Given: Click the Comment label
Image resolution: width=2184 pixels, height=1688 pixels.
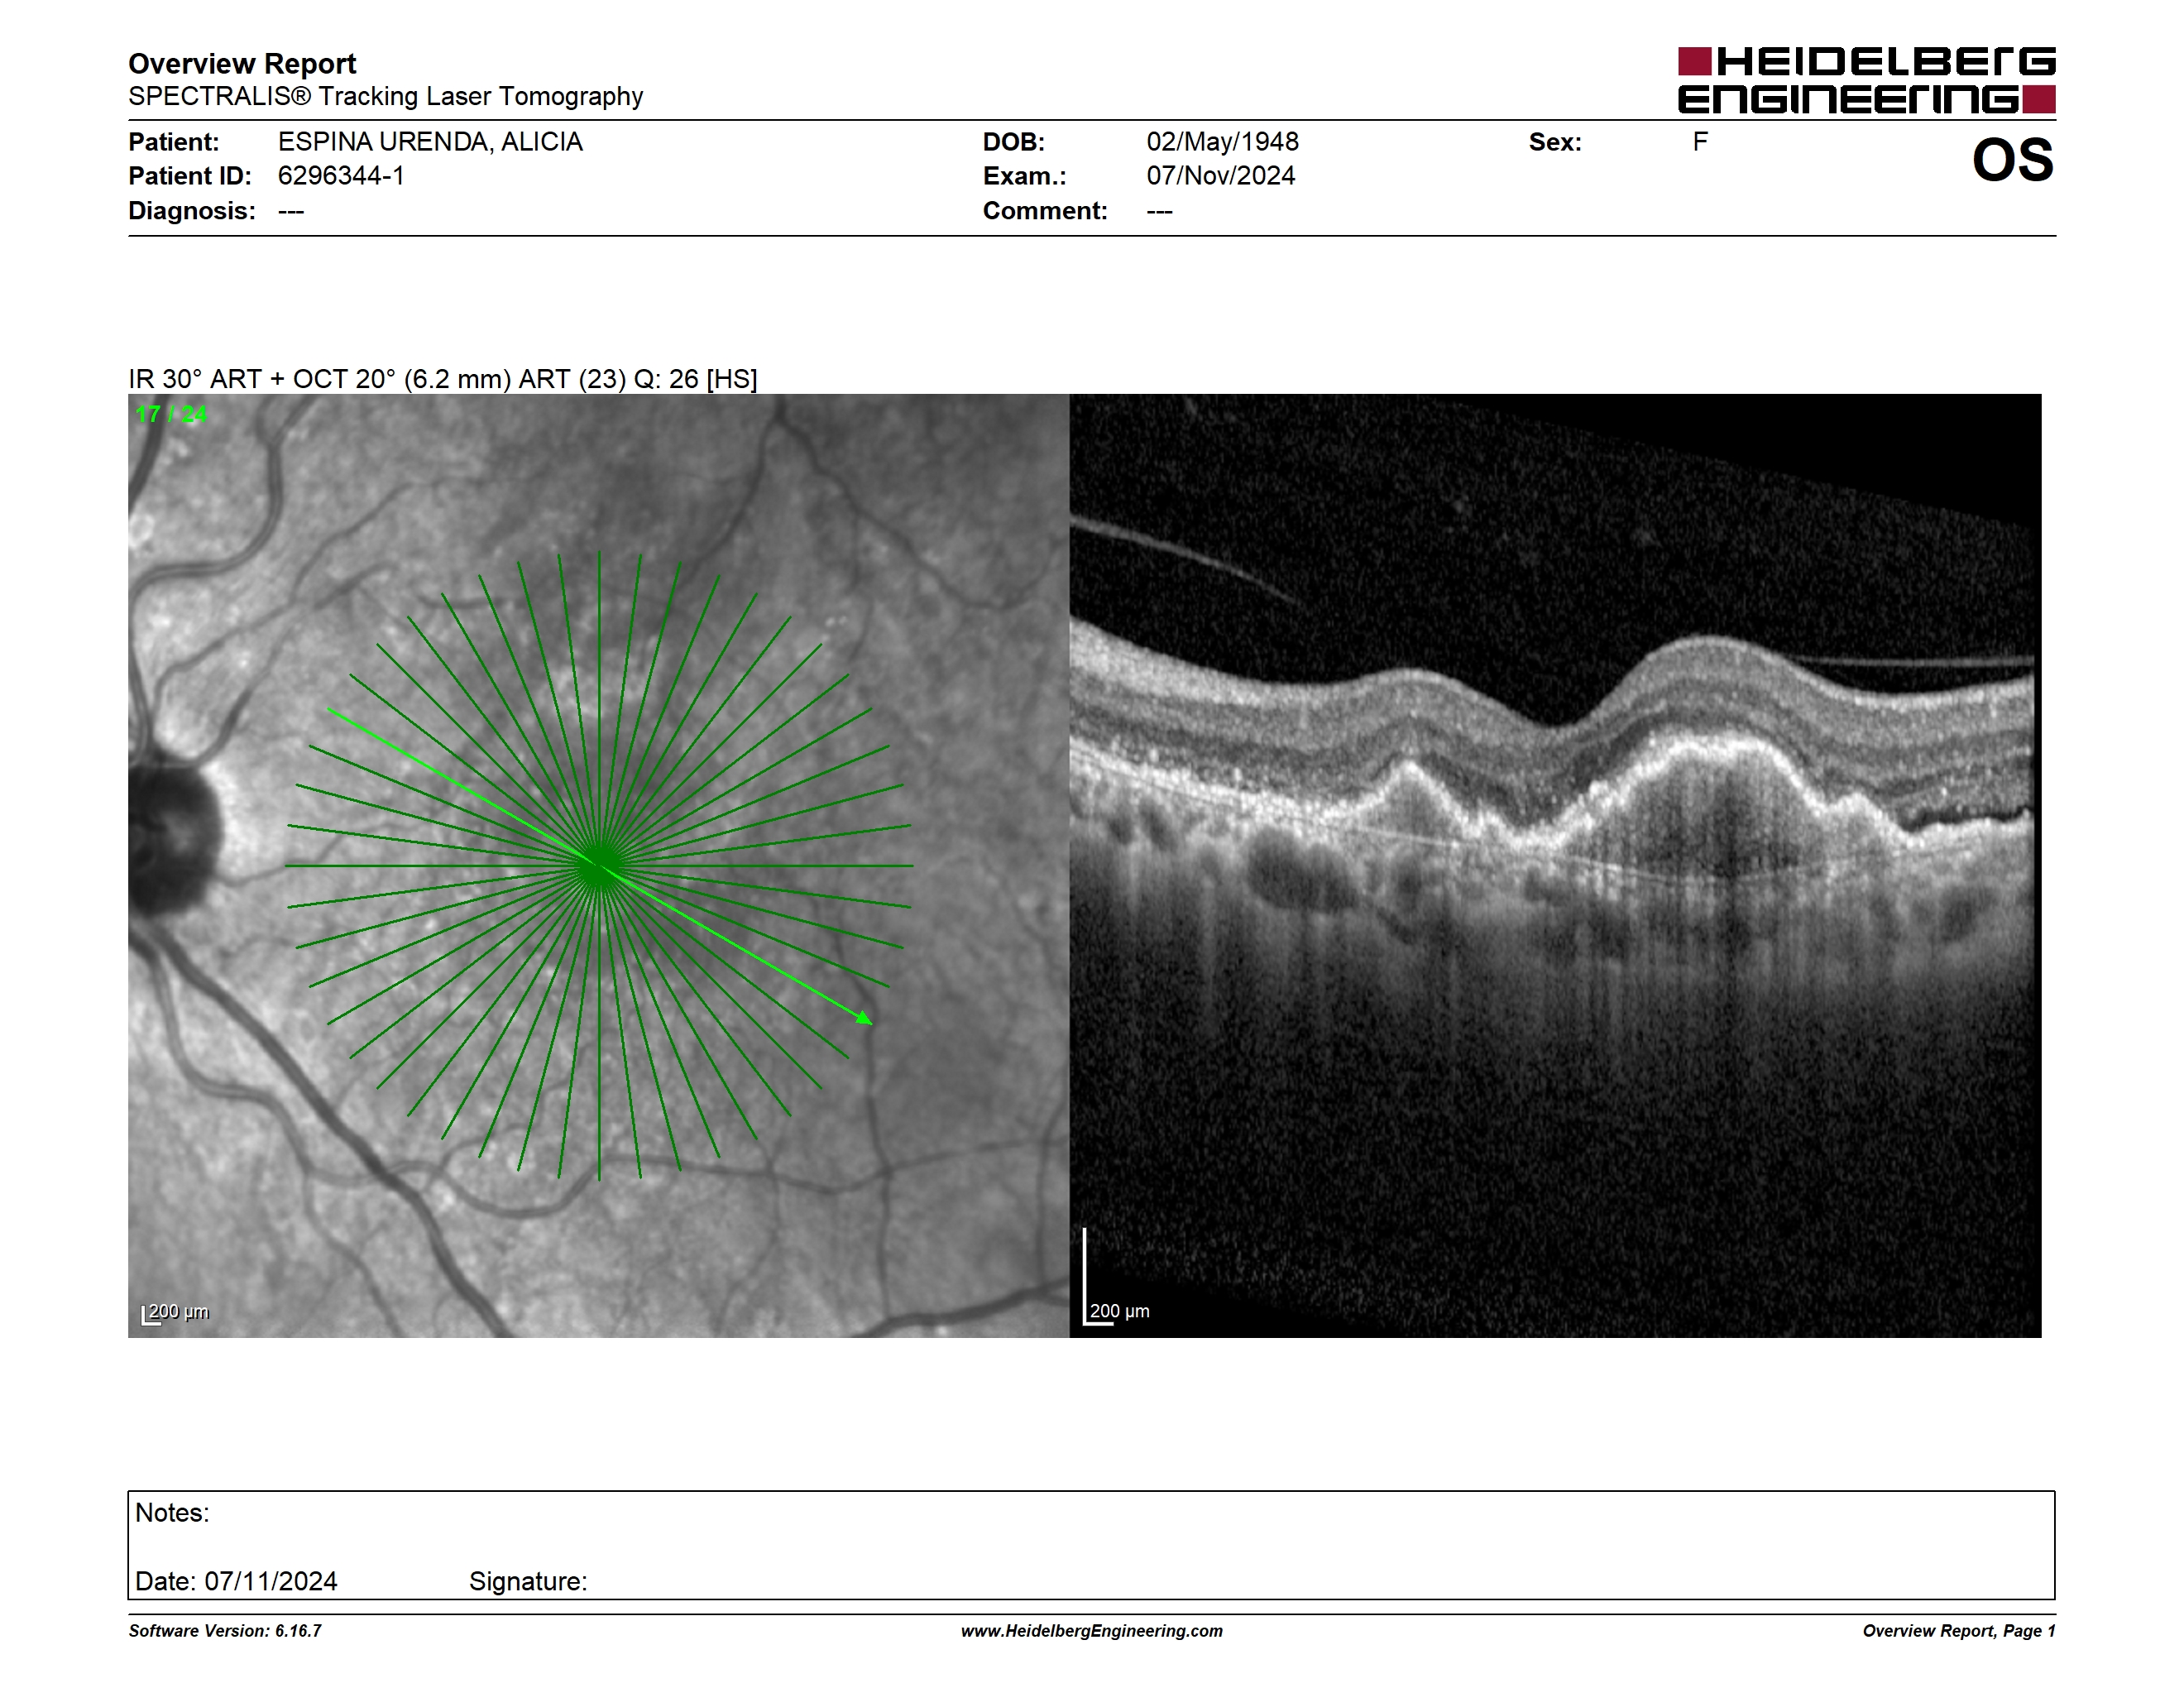Looking at the screenshot, I should (1045, 211).
